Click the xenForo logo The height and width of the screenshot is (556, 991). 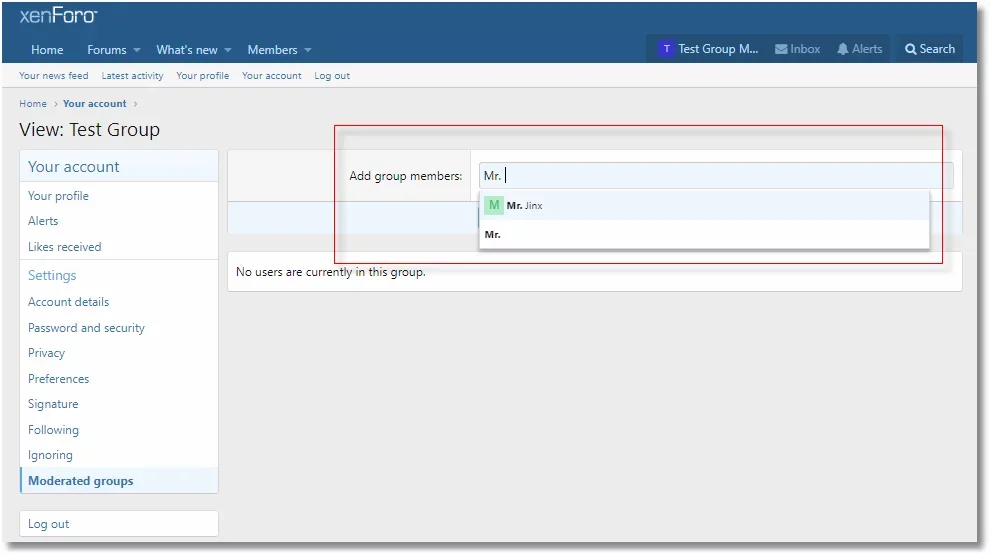pos(58,16)
